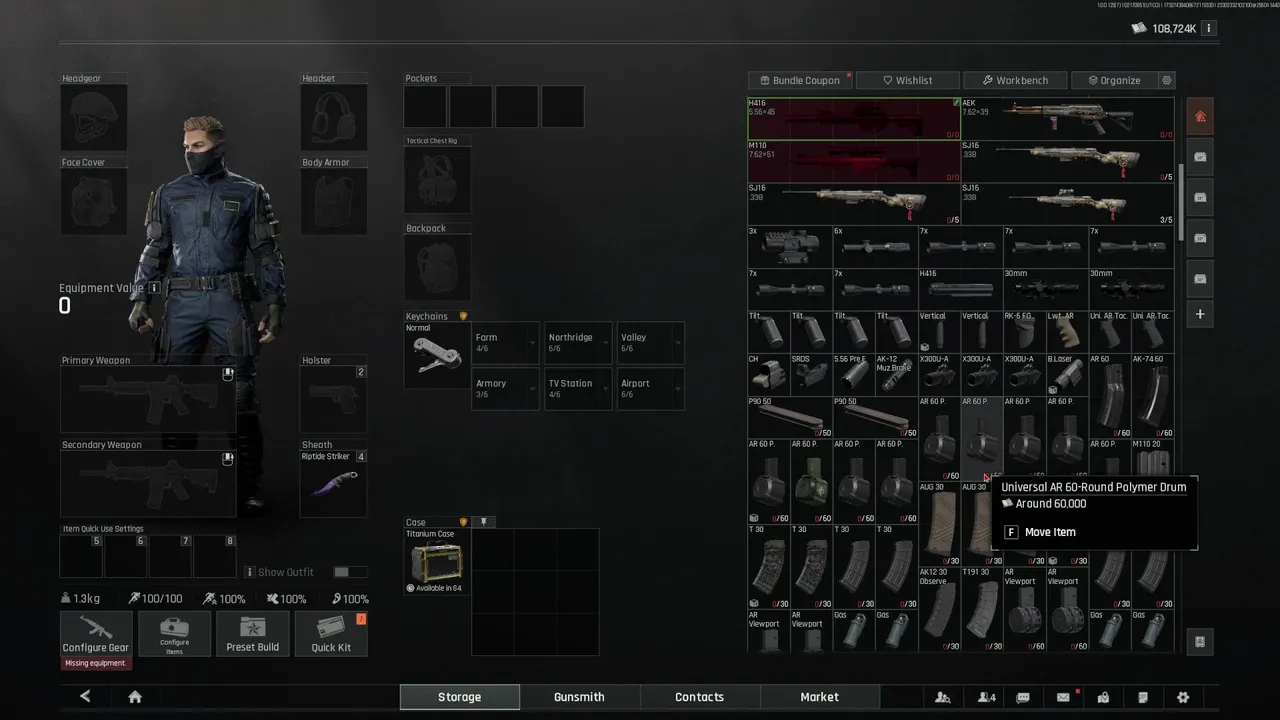Open the Wishlist
The width and height of the screenshot is (1280, 720).
coord(908,80)
